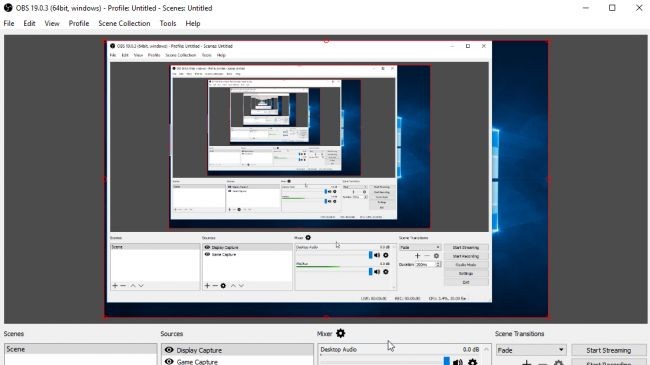Click Mic/Aux label in previewed mixer
This screenshot has width=650, height=365.
click(x=302, y=264)
